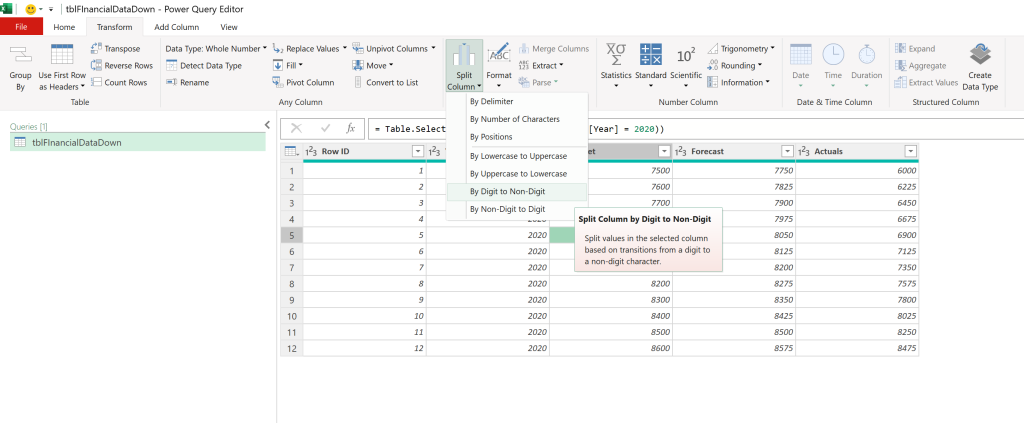
Task: Open the File tab
Action: coord(22,27)
